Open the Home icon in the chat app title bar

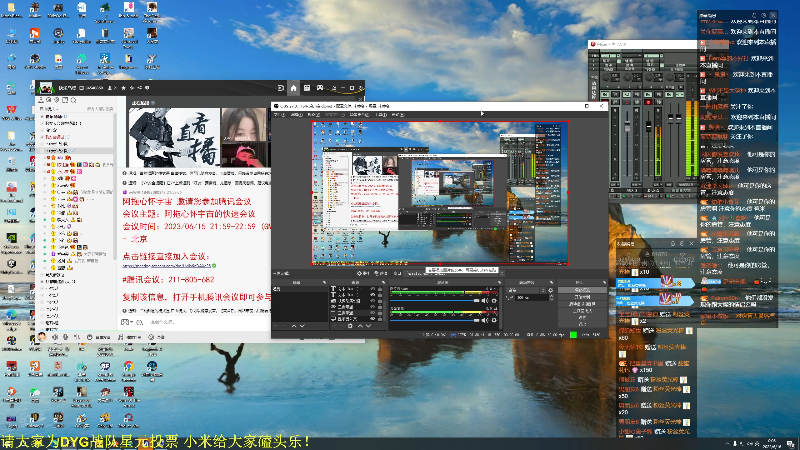tap(293, 88)
